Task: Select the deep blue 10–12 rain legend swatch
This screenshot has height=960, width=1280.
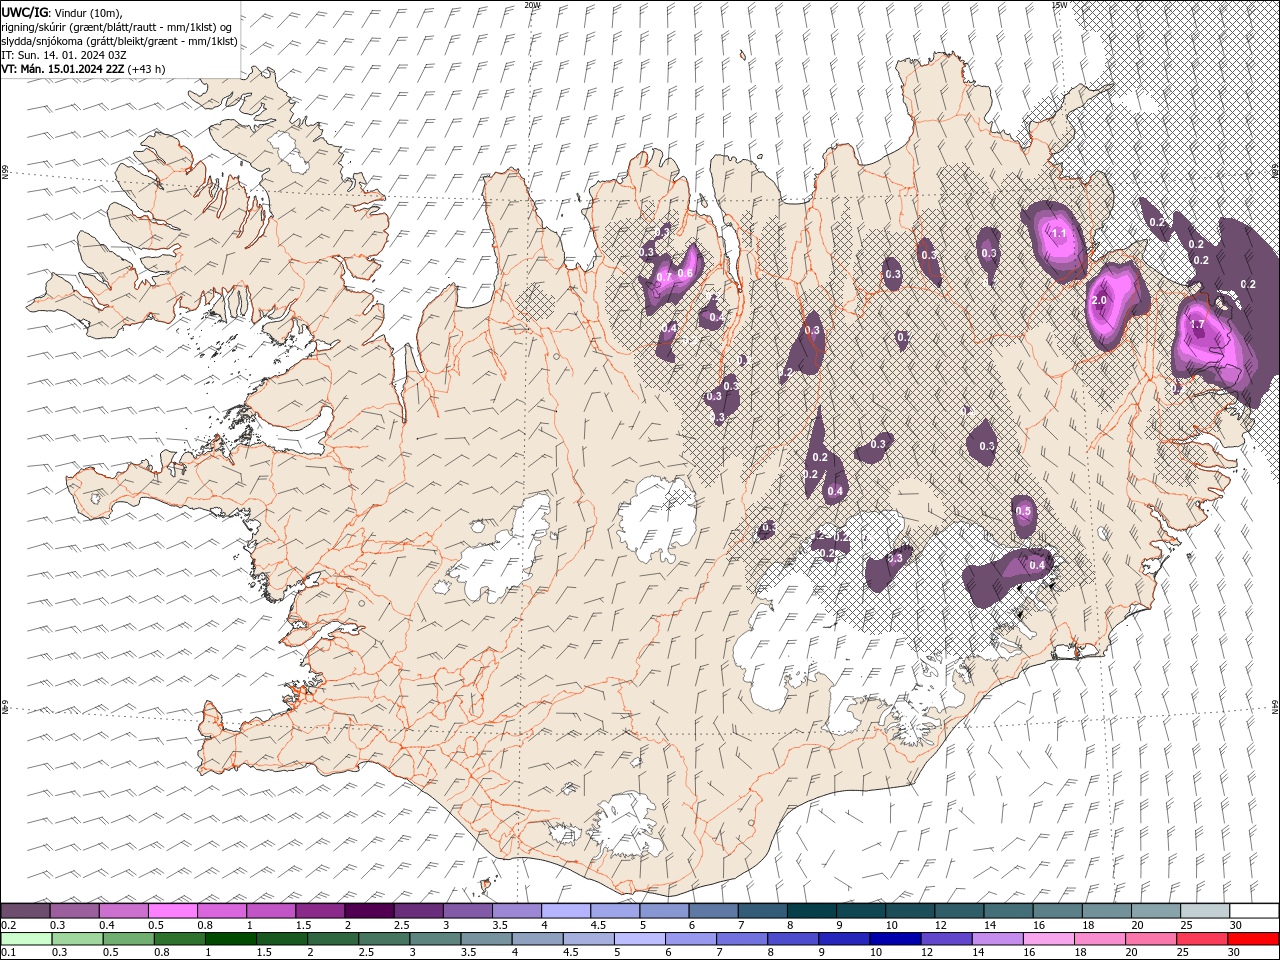Action: click(x=894, y=939)
